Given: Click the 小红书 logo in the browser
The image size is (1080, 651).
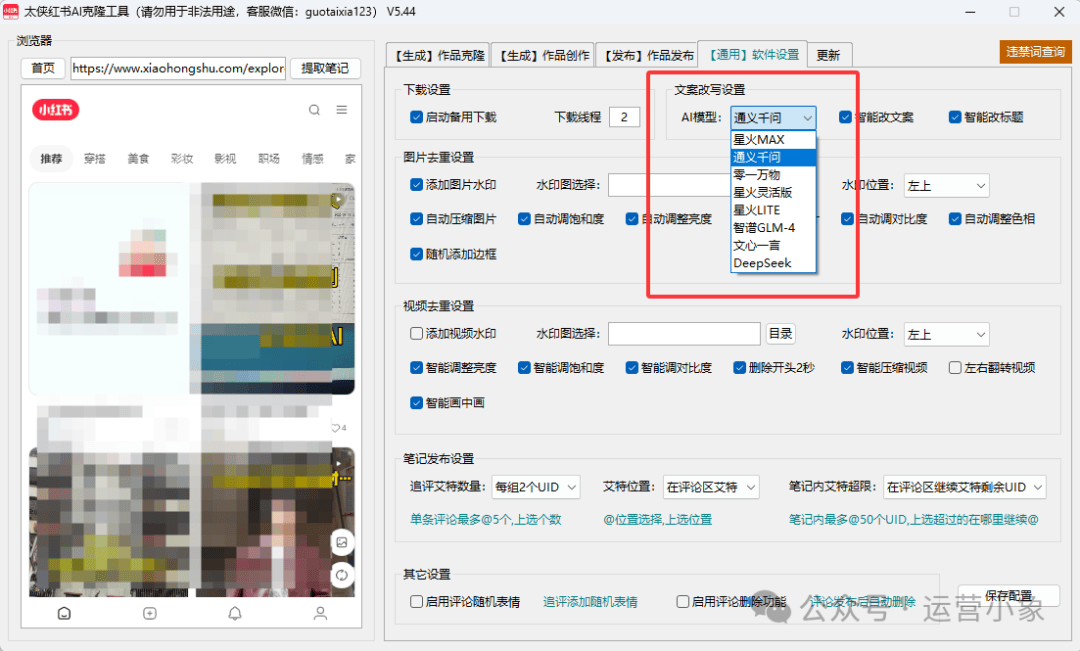Looking at the screenshot, I should [56, 110].
